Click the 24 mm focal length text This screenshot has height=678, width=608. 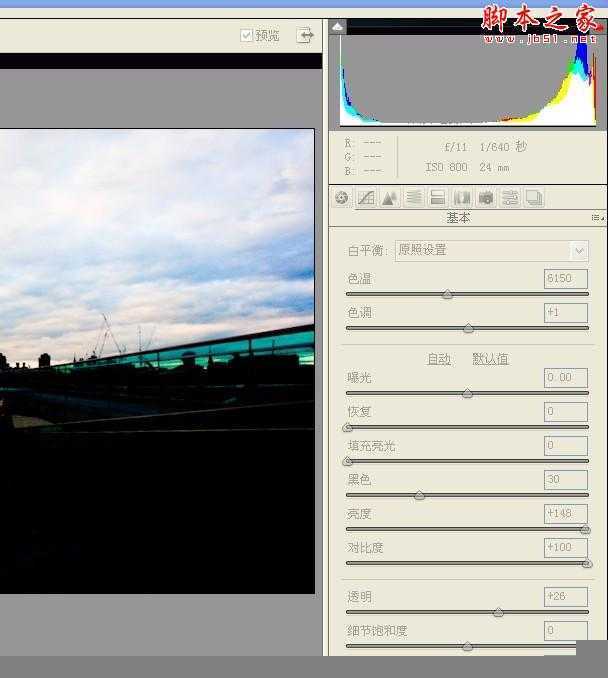pyautogui.click(x=494, y=167)
